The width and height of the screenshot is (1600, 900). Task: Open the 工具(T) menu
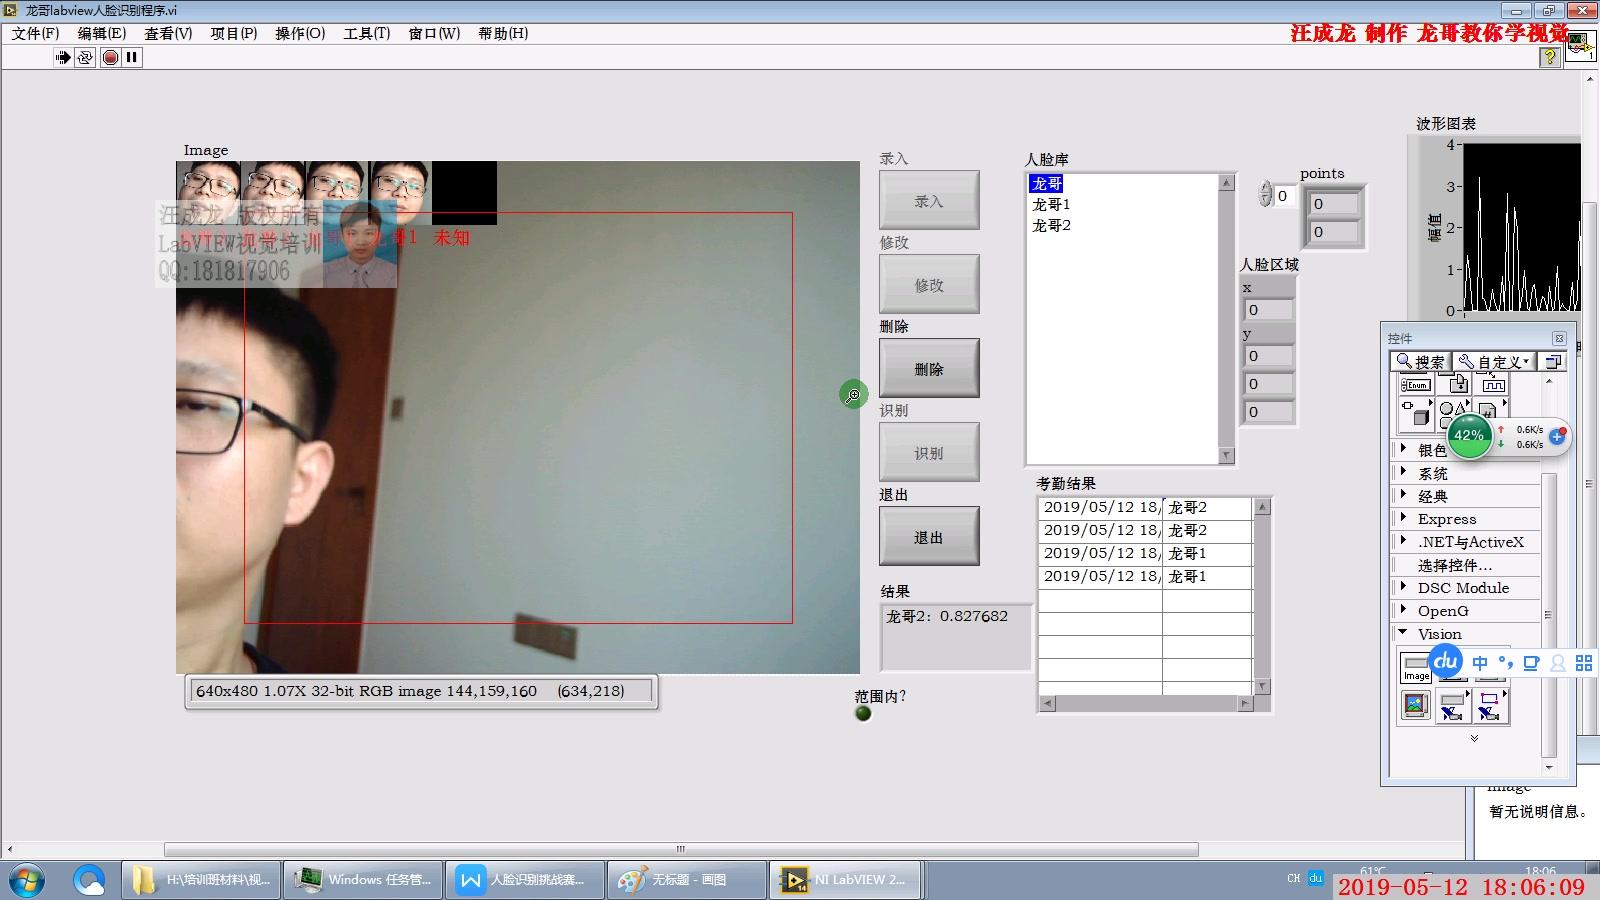click(x=366, y=33)
